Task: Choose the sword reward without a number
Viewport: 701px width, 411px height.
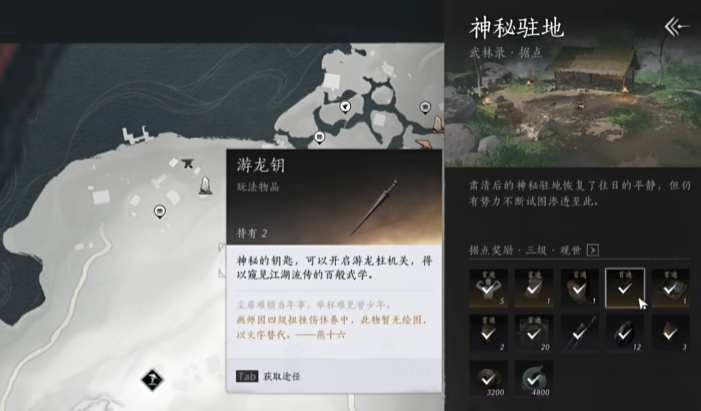Action: 579,334
